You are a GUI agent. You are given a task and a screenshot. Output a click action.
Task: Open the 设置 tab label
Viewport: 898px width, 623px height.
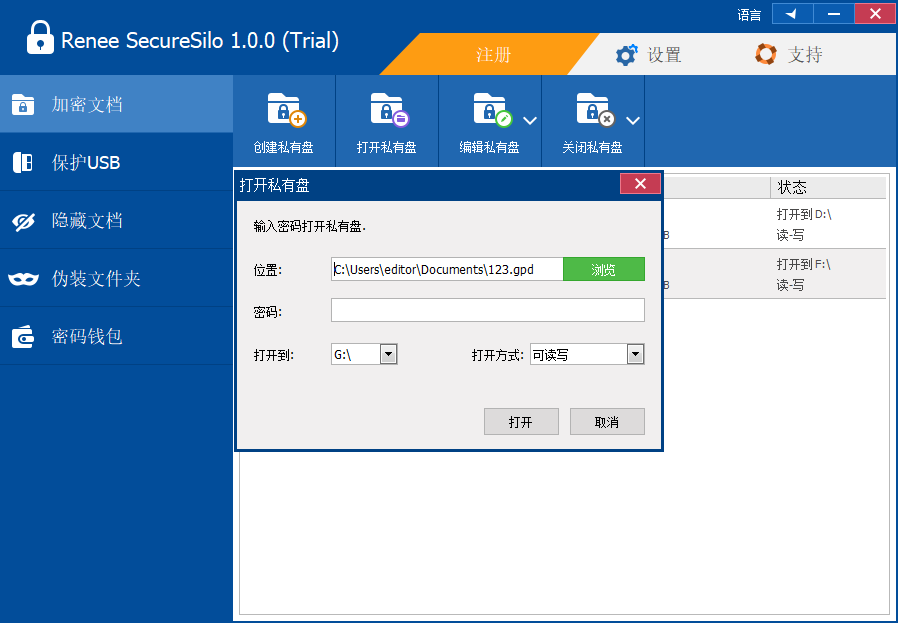click(x=664, y=55)
